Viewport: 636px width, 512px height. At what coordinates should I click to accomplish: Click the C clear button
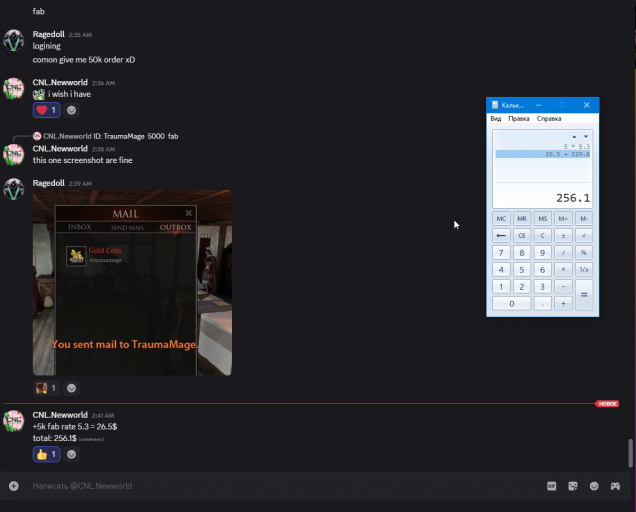click(543, 236)
